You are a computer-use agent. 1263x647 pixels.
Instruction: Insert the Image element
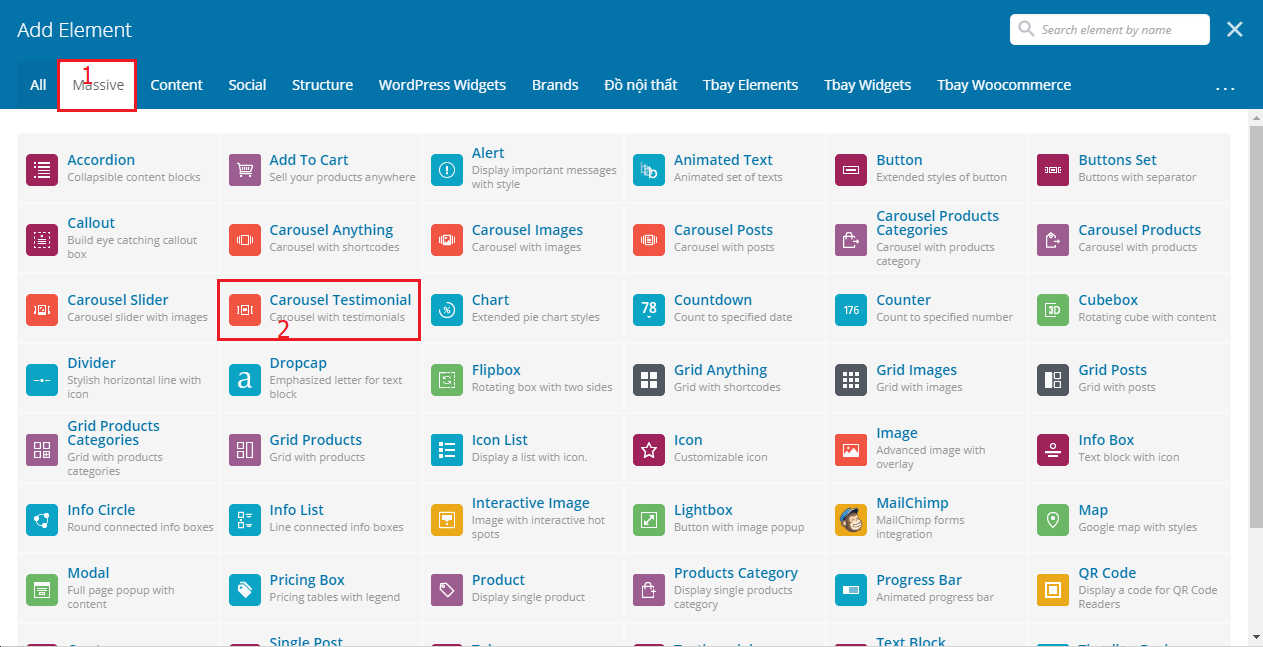(925, 450)
